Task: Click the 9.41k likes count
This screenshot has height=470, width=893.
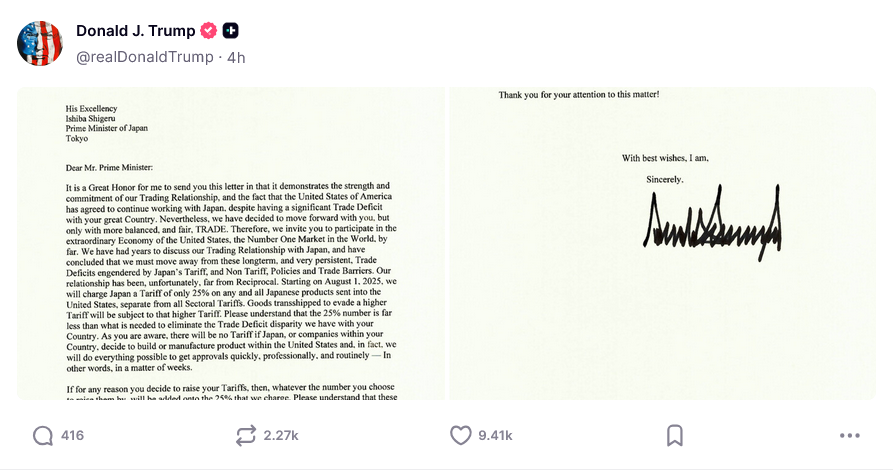Action: click(x=495, y=436)
